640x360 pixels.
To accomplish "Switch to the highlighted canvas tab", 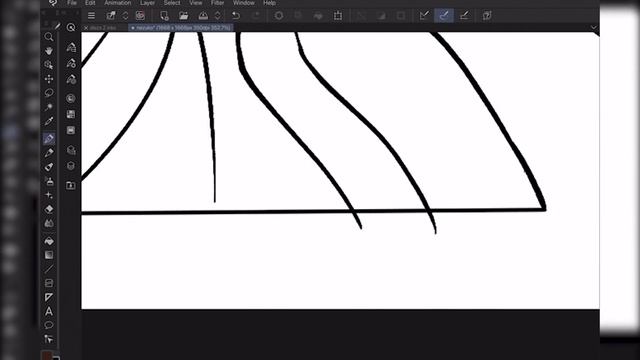I will tap(181, 28).
